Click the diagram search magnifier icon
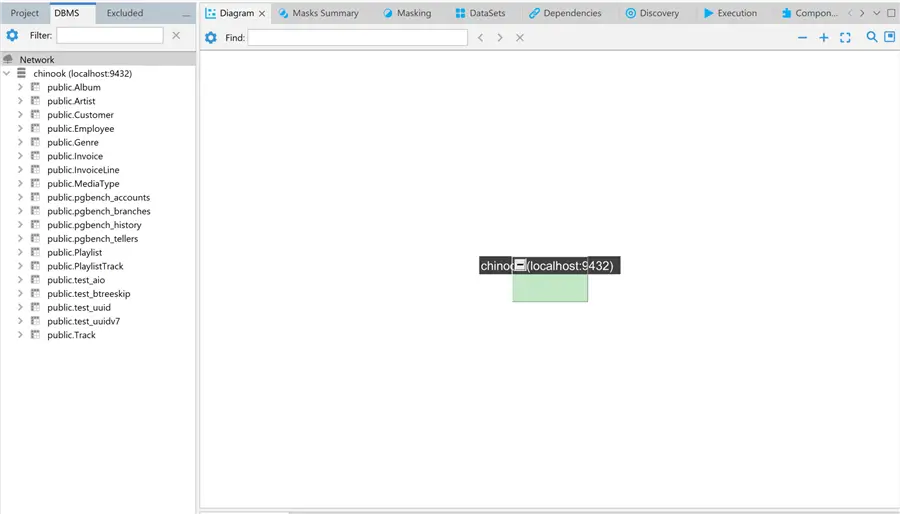 tap(871, 37)
